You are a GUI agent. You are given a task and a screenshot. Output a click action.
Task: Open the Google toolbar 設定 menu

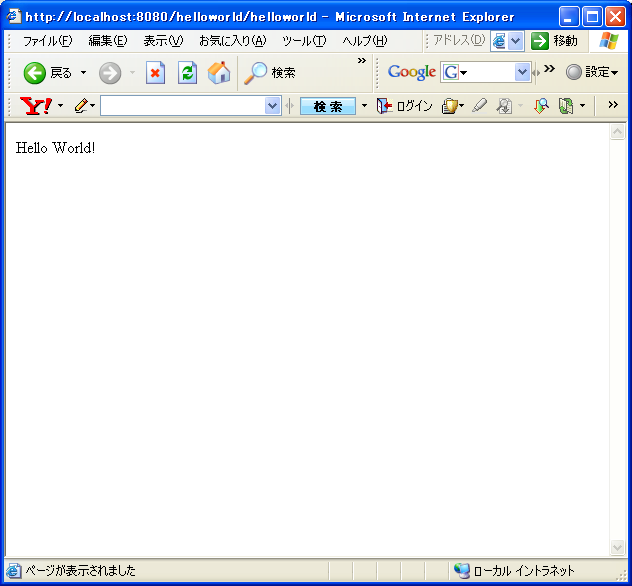(x=592, y=73)
